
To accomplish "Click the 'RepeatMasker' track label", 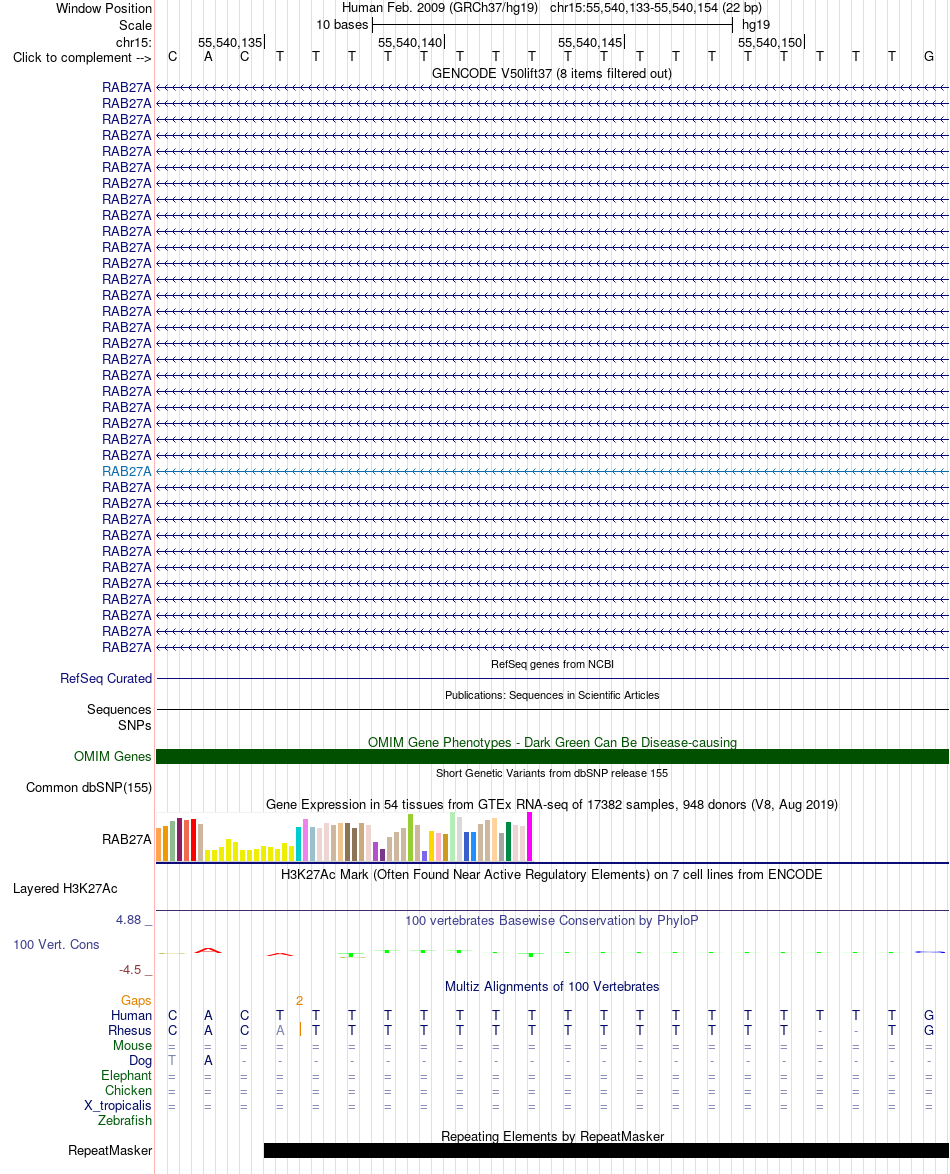I will pyautogui.click(x=110, y=1150).
